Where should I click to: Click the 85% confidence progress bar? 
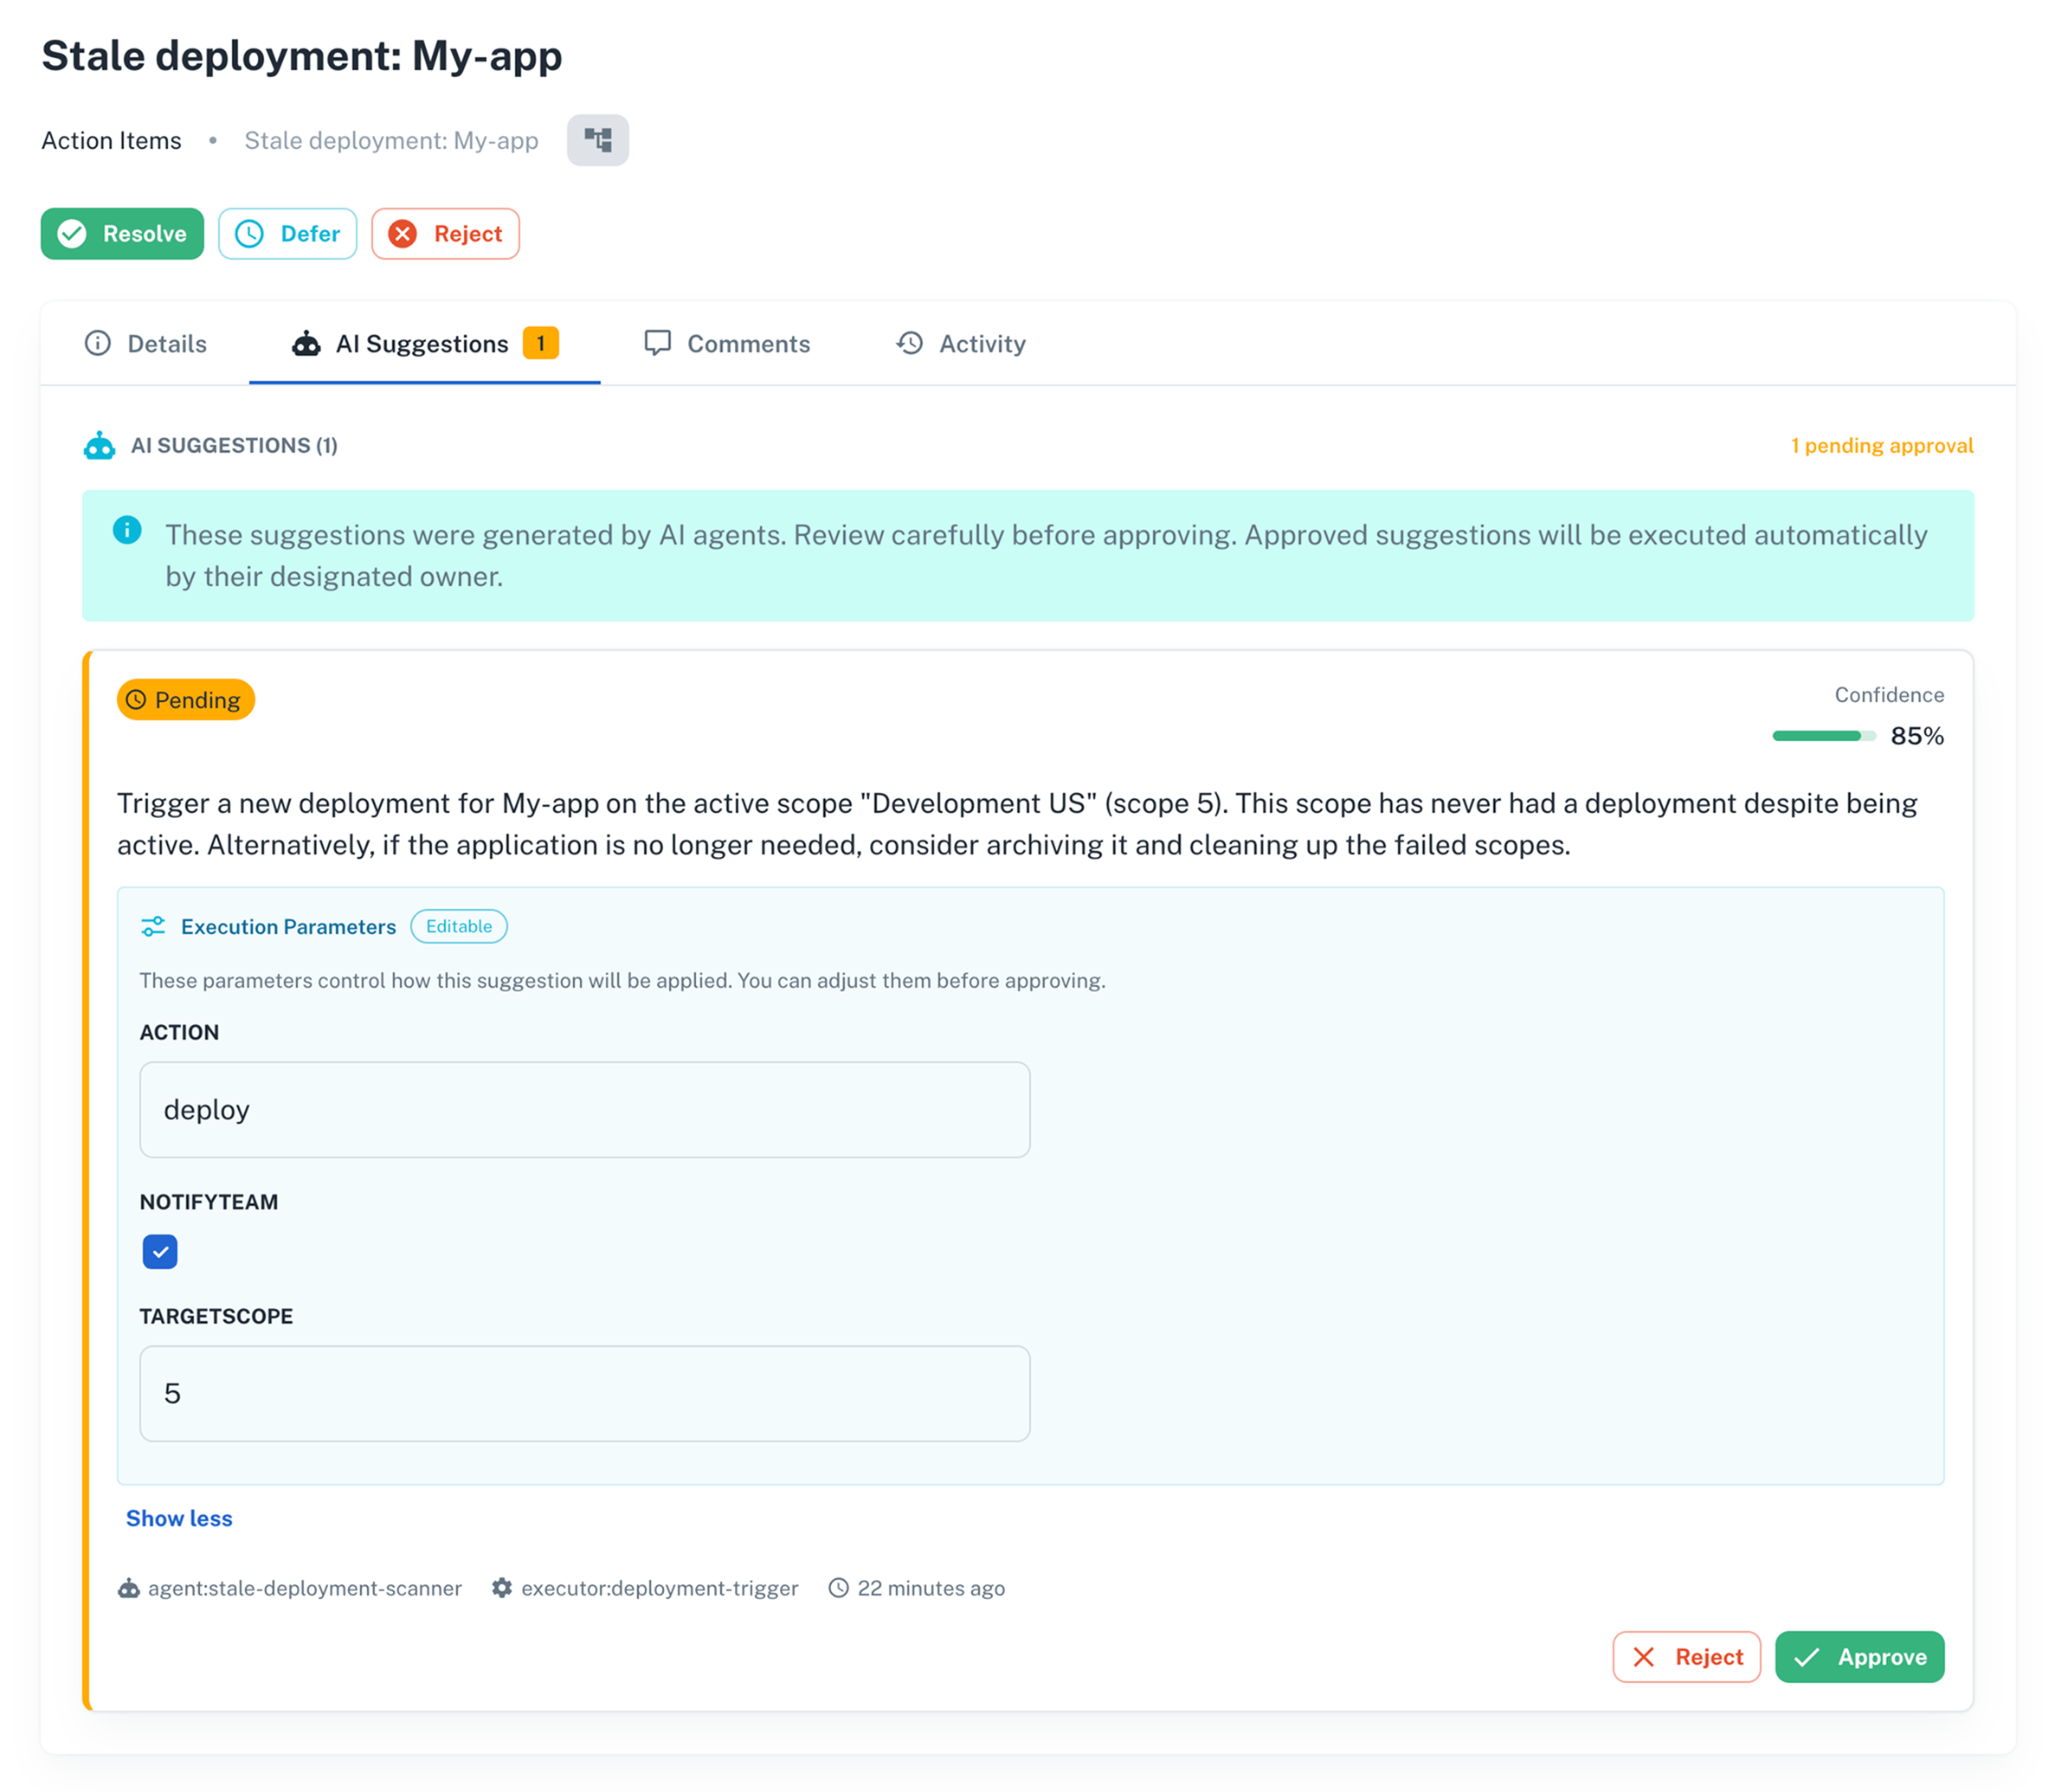click(x=1824, y=736)
